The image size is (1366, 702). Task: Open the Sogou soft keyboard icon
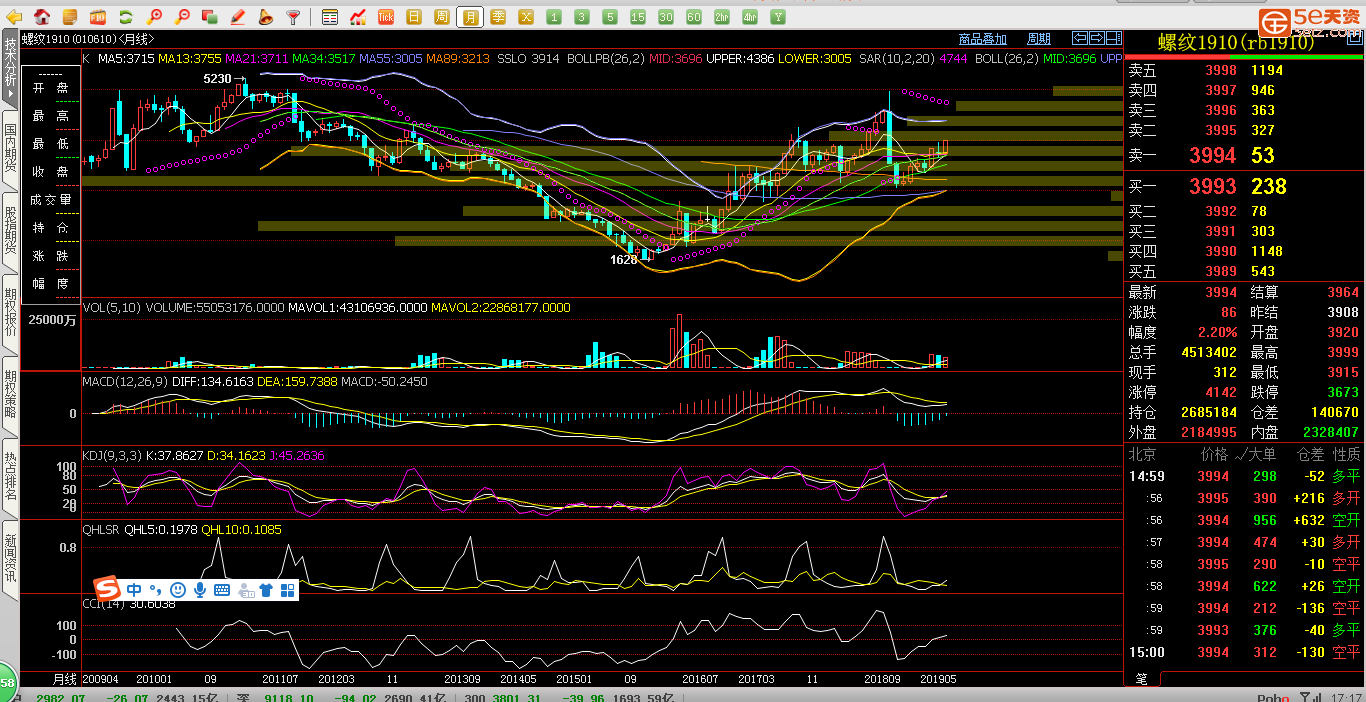click(x=222, y=590)
